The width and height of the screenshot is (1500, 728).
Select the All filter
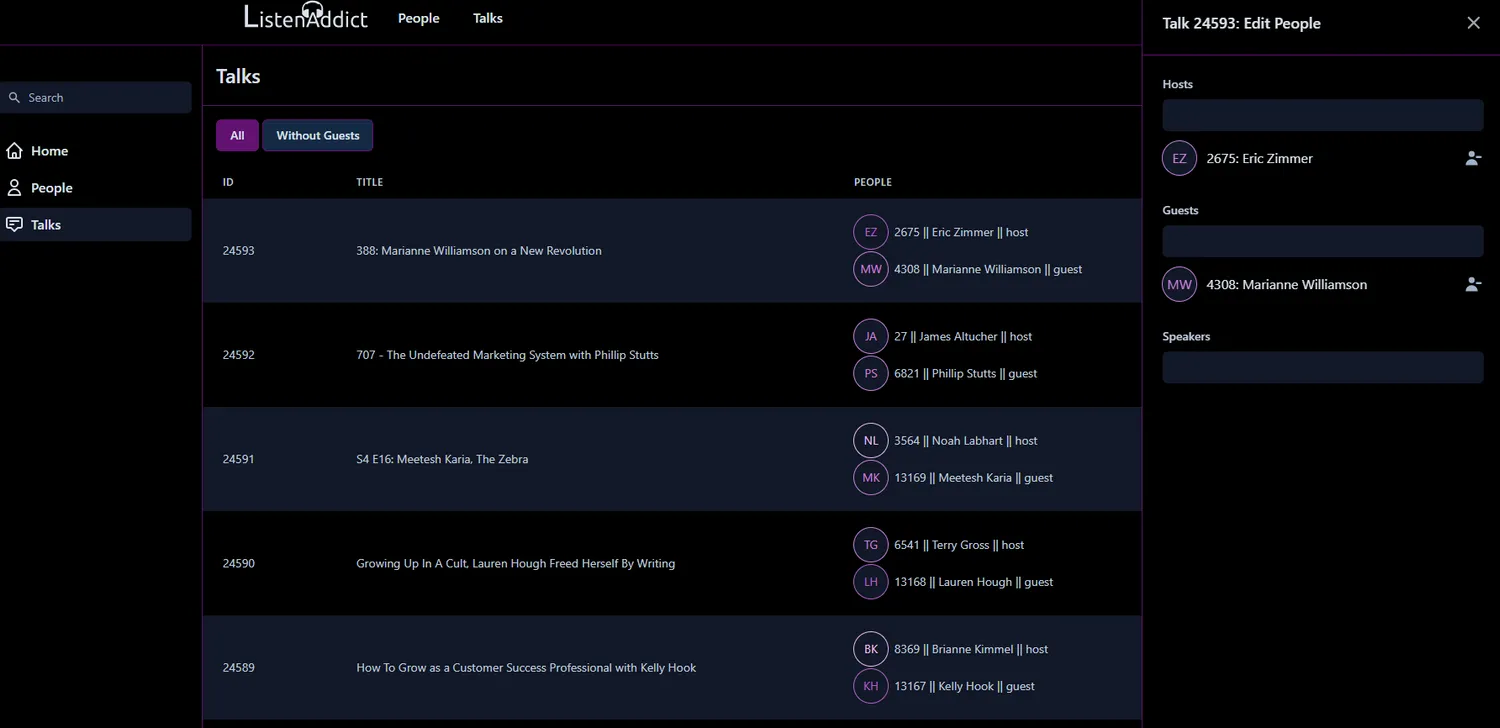coord(237,136)
